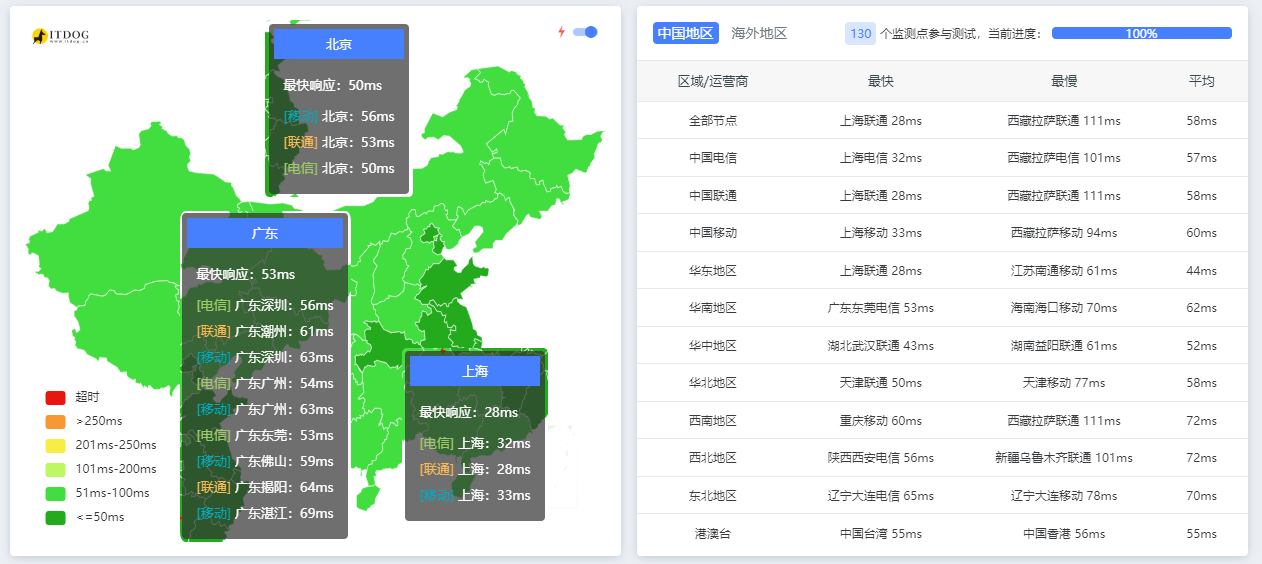The image size is (1262, 564).
Task: Select the 51ms-100ms legend marker
Action: (x=56, y=493)
